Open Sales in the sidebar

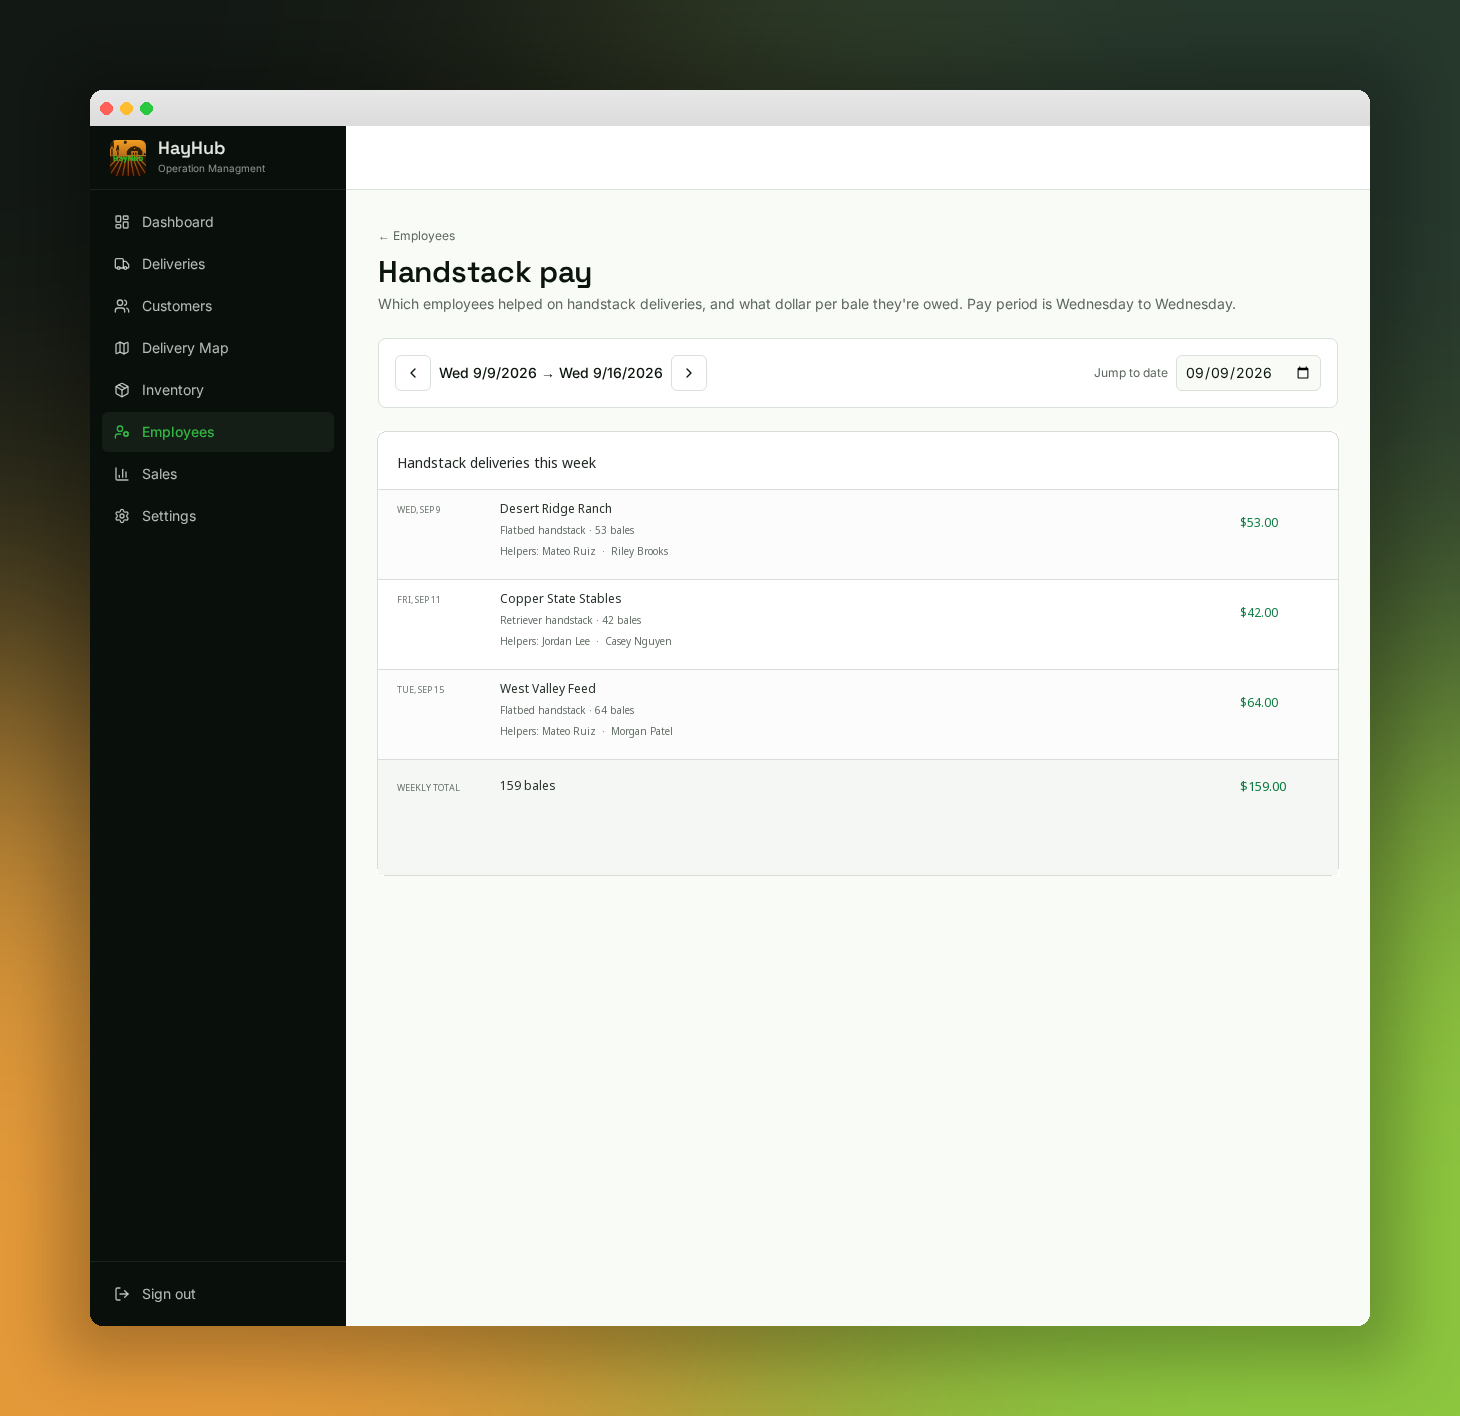tap(218, 474)
